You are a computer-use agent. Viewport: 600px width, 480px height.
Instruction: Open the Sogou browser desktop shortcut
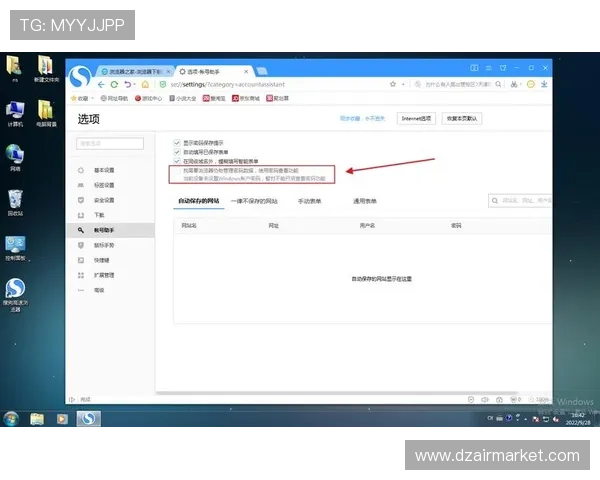point(15,295)
